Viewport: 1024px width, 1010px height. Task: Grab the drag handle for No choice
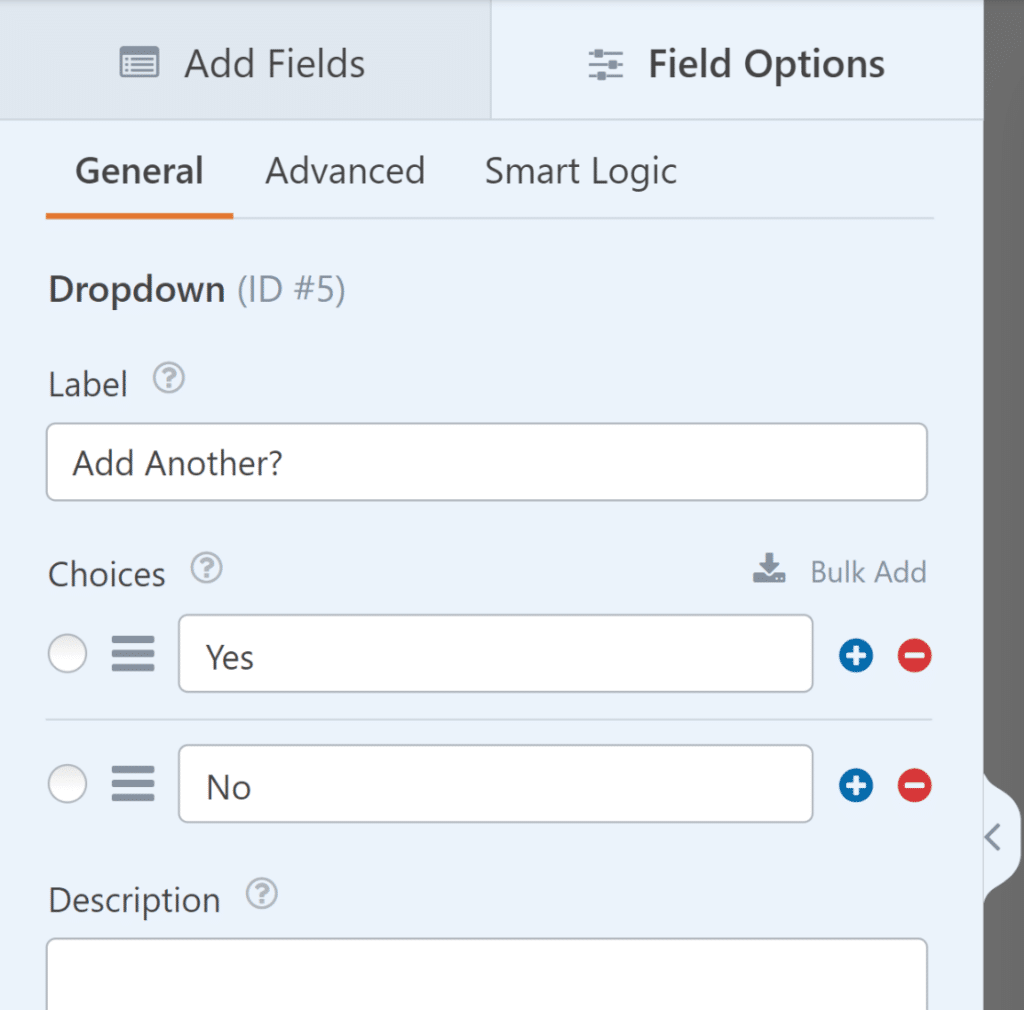133,786
